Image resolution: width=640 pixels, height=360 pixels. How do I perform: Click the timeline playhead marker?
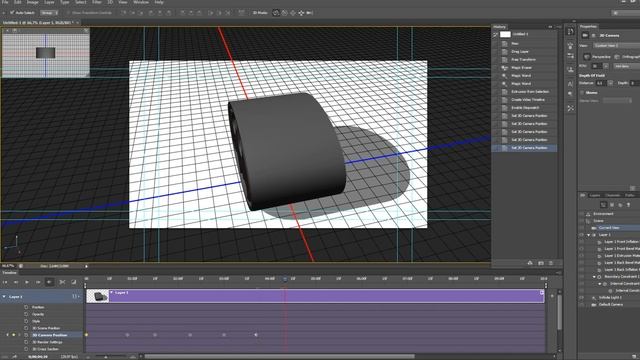pos(285,279)
